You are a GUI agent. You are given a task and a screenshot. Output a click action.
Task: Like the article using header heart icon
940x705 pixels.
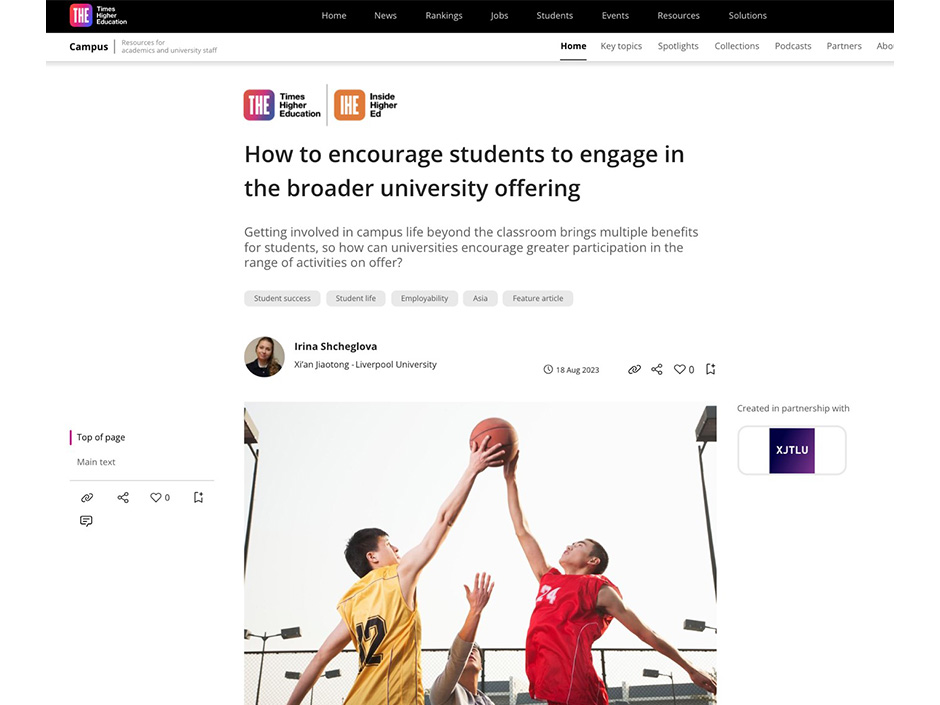click(680, 369)
